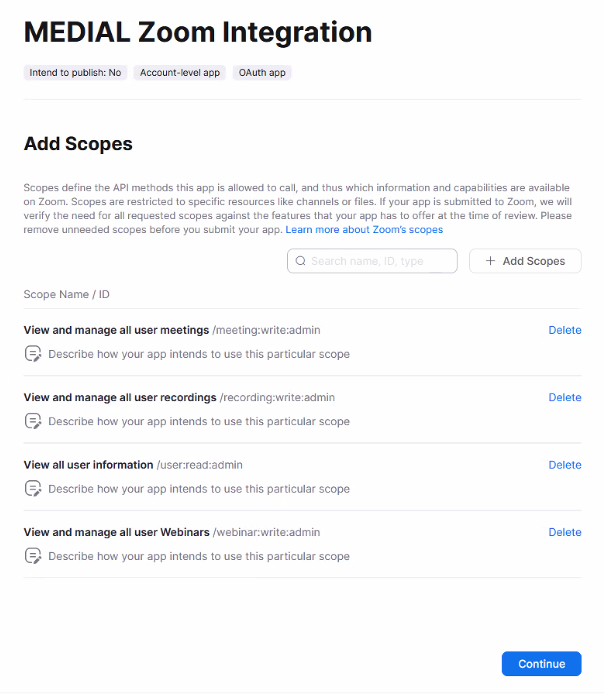Click the meetings scope description text

[199, 354]
